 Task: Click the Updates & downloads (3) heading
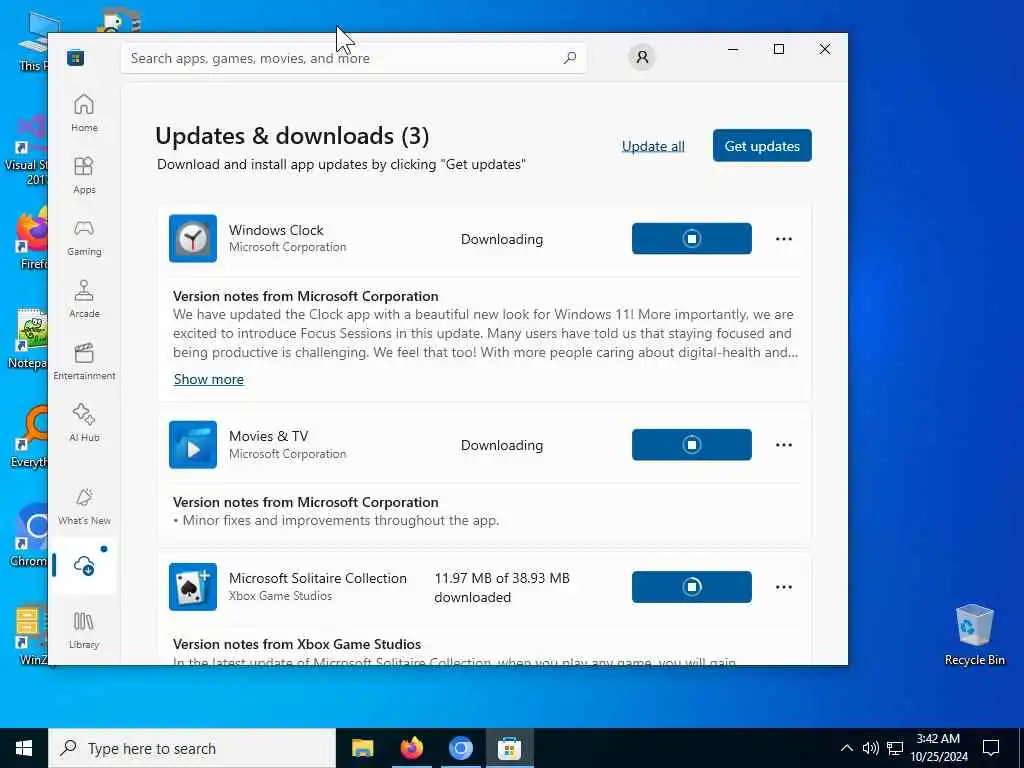292,136
